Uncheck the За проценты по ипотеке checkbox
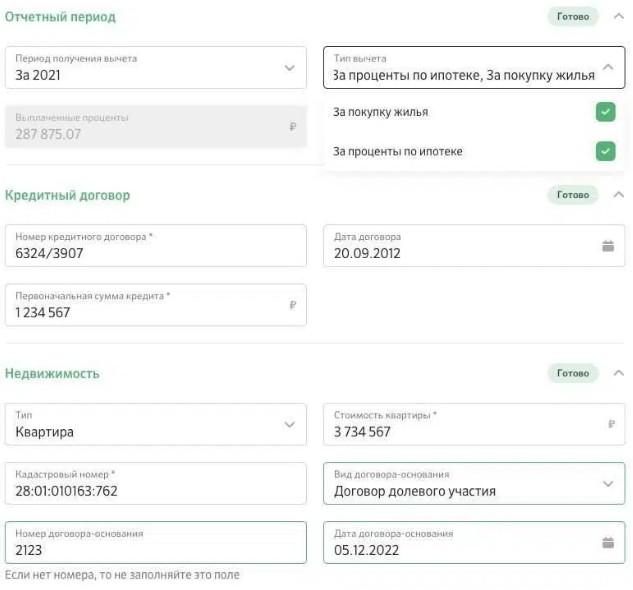The width and height of the screenshot is (633, 590). tap(605, 151)
